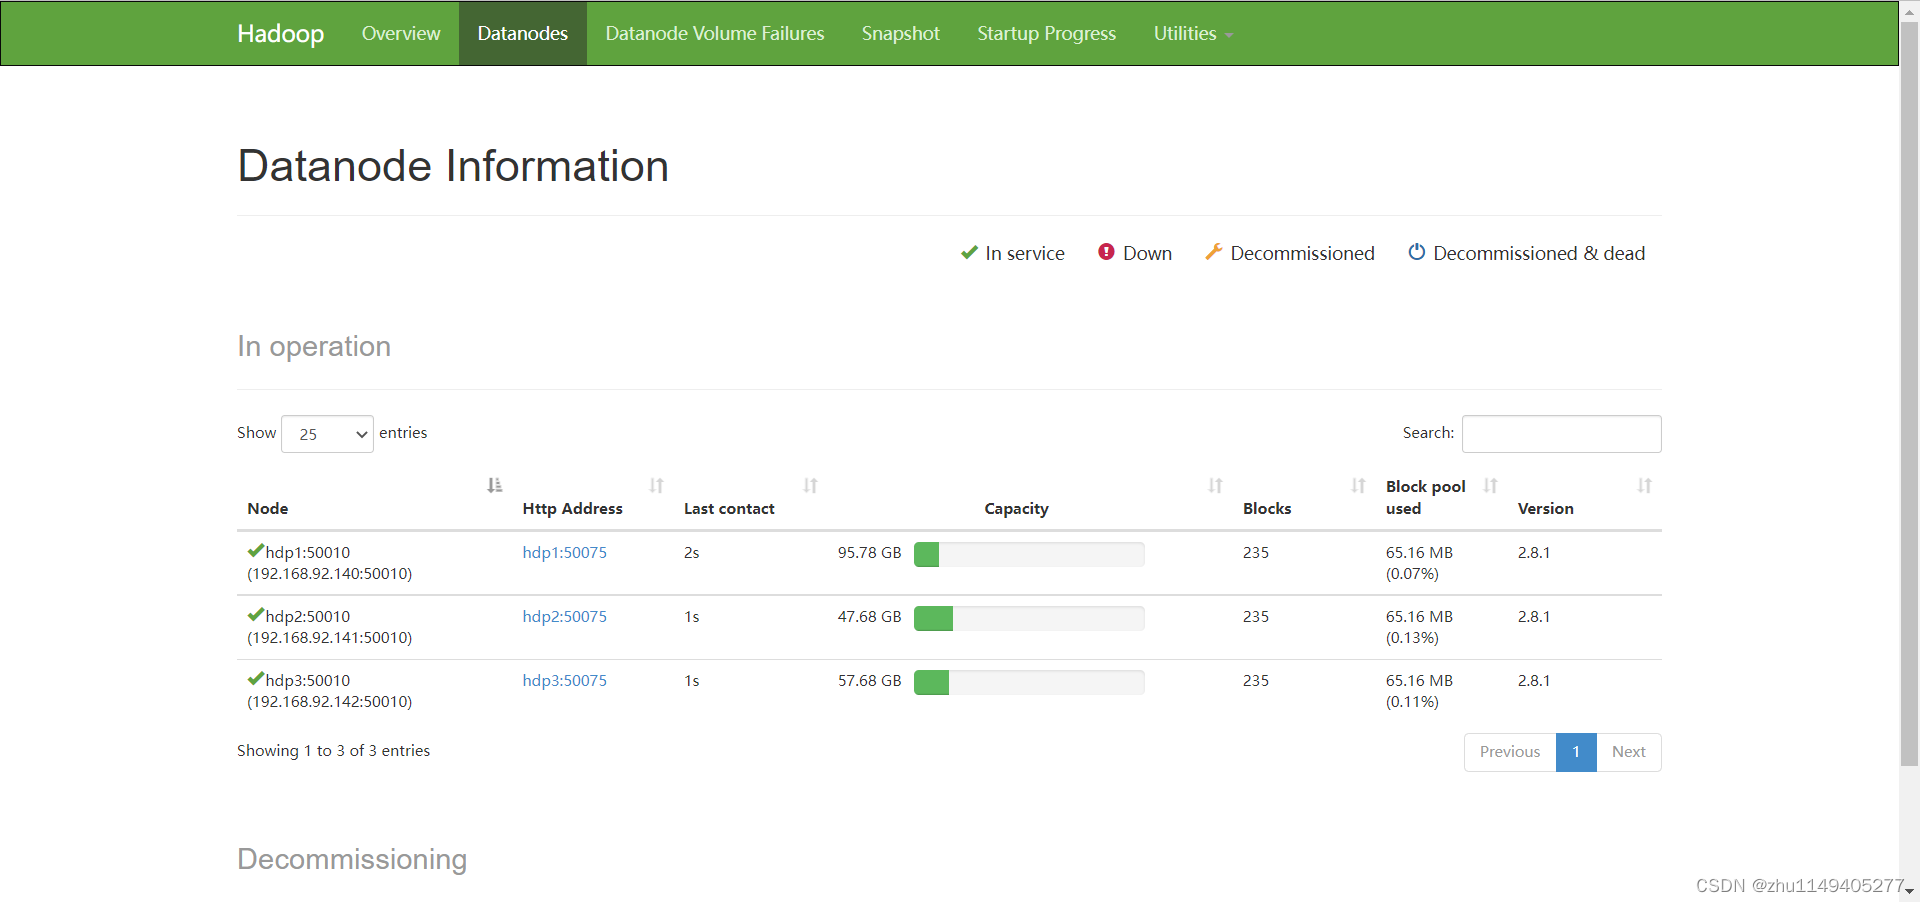Click Showing 1 to 3 of 3 entries
The width and height of the screenshot is (1920, 902).
point(333,751)
